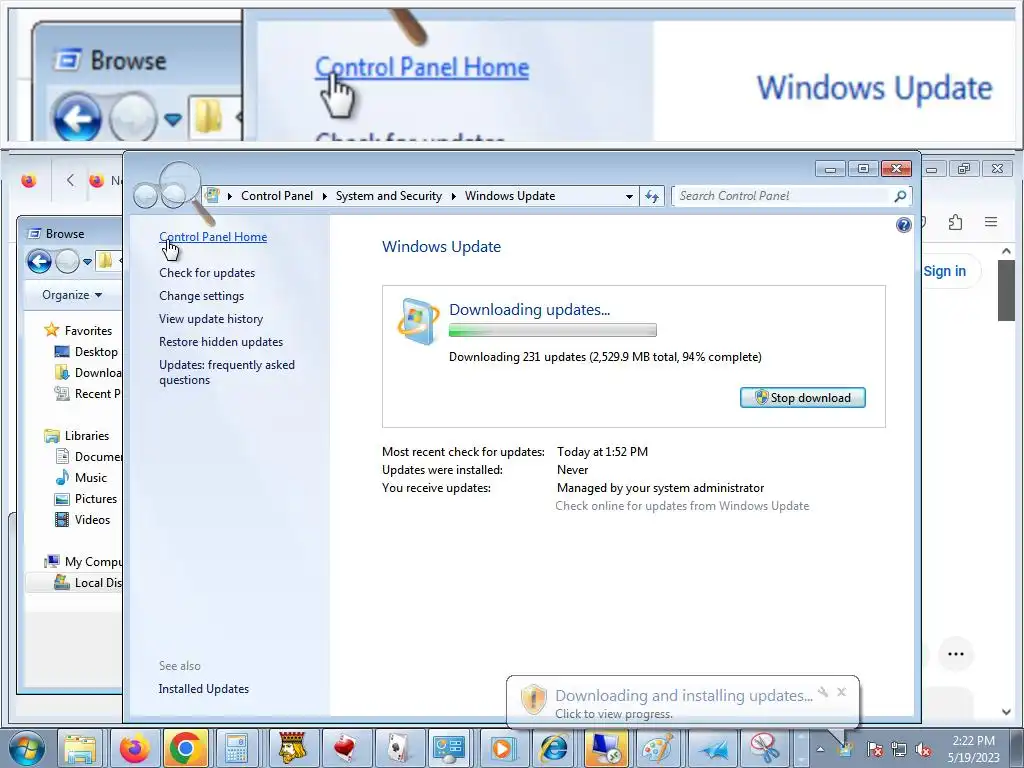The width and height of the screenshot is (1024, 768).
Task: Click the update download progress bar
Action: tap(552, 330)
